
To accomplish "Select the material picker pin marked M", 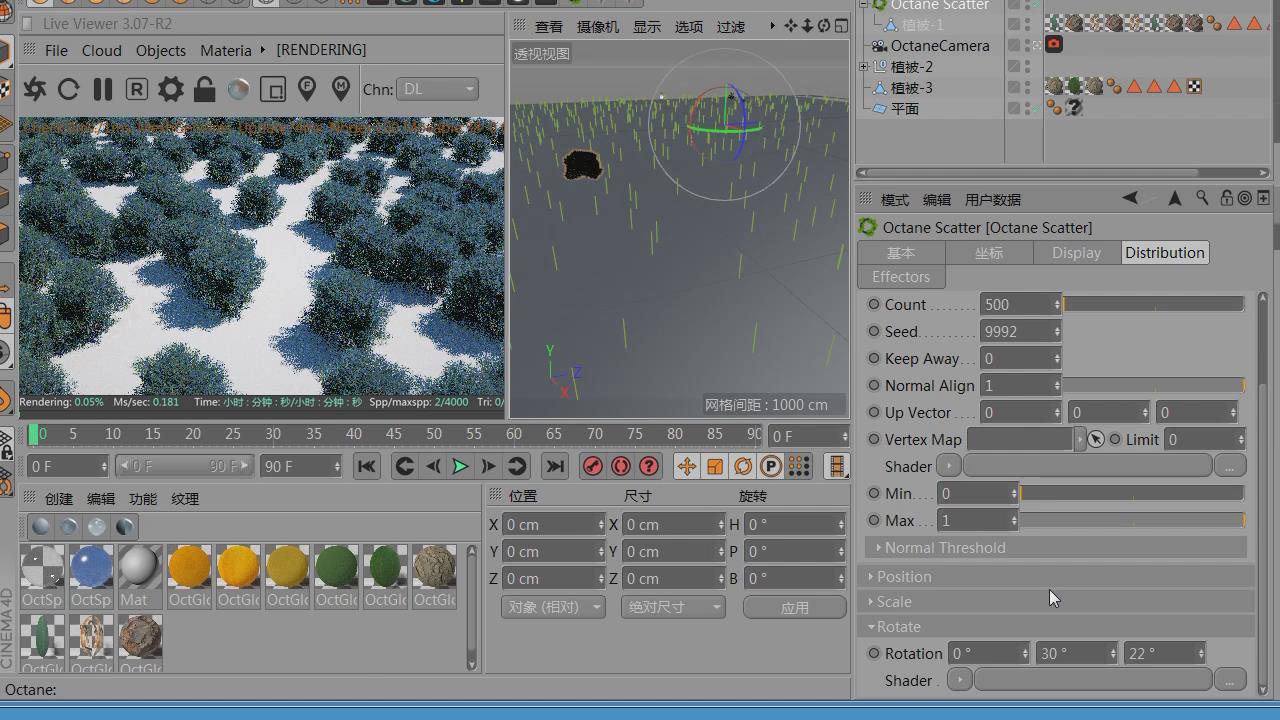I will tap(341, 89).
